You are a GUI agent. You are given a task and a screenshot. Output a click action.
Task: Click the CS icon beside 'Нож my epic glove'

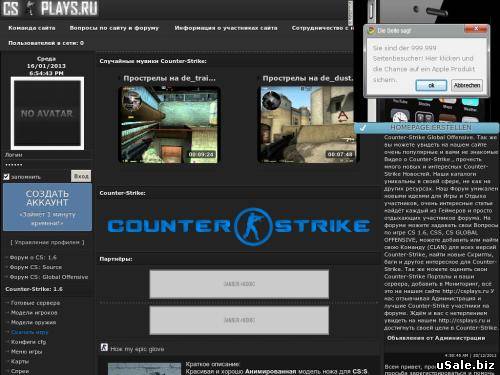click(x=104, y=347)
